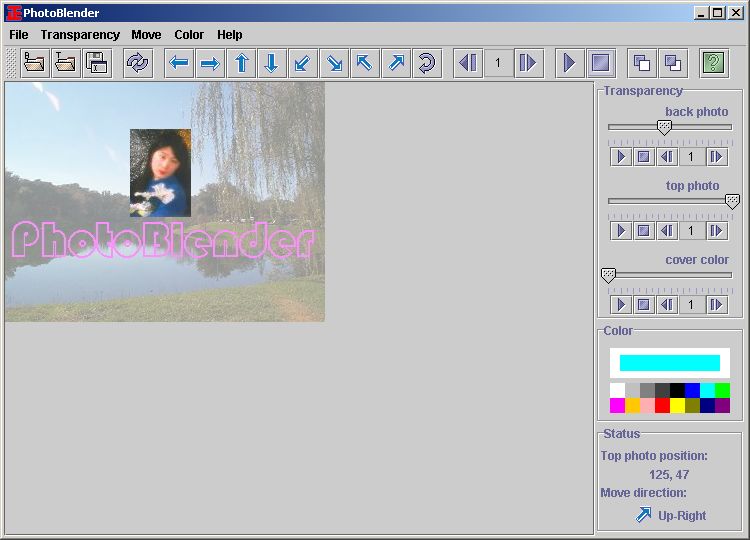Pick the green color swatch
750x540 pixels.
pyautogui.click(x=722, y=390)
